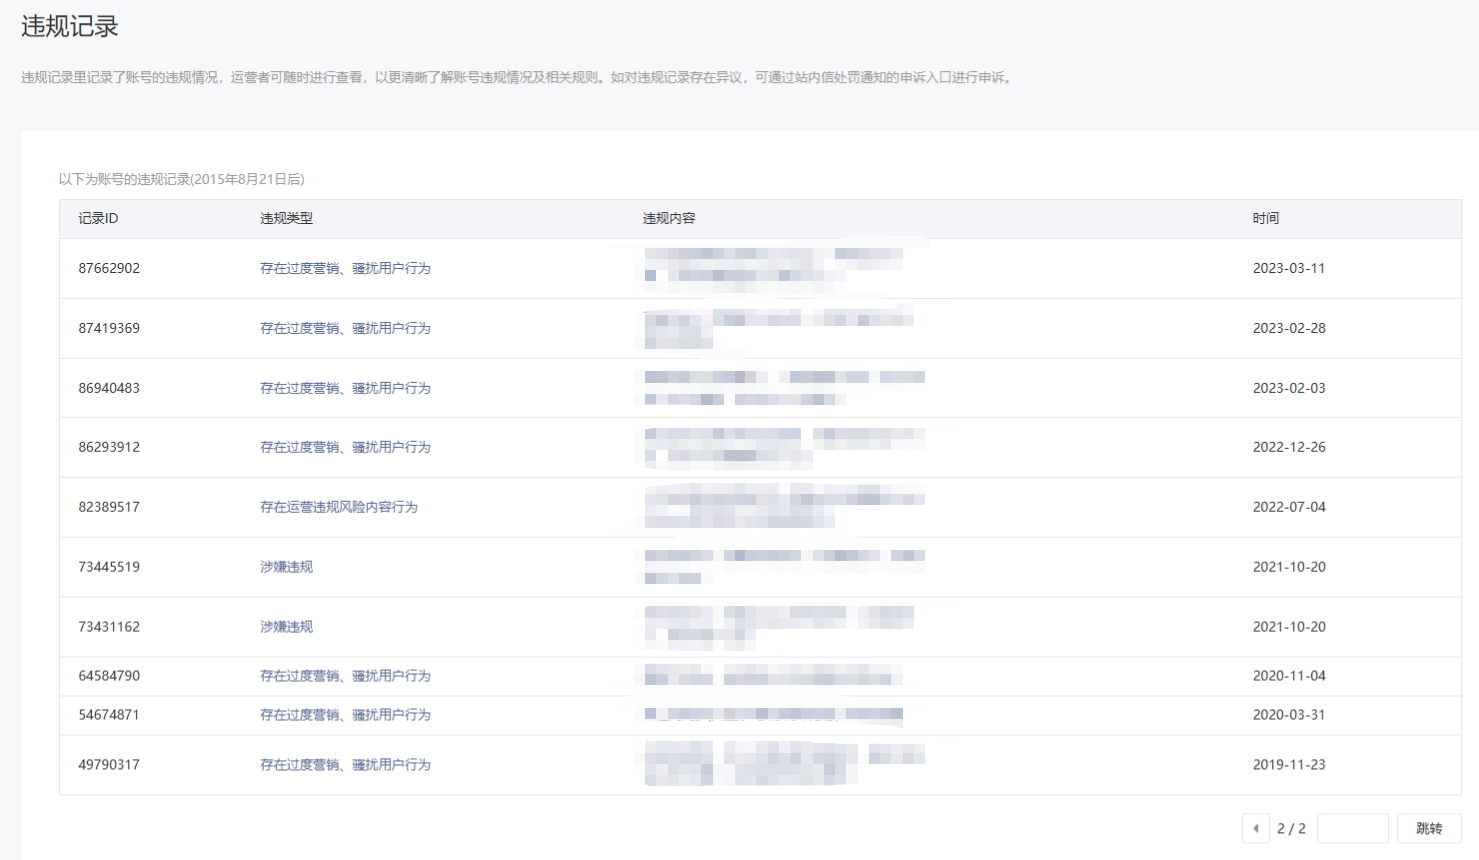Viewport: 1479px width, 860px height.
Task: Click the description text about 申诉入口
Action: 518,77
